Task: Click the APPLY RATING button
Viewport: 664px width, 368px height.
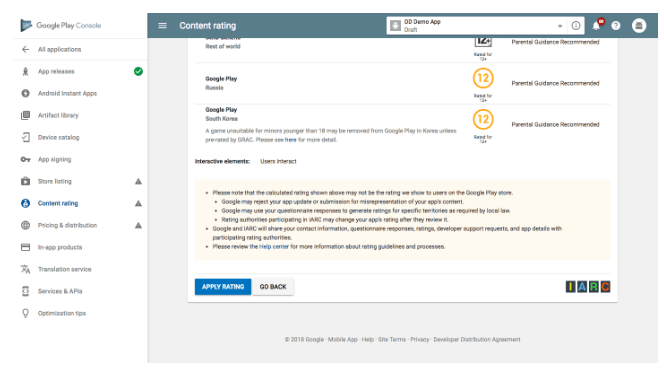Action: pyautogui.click(x=223, y=287)
